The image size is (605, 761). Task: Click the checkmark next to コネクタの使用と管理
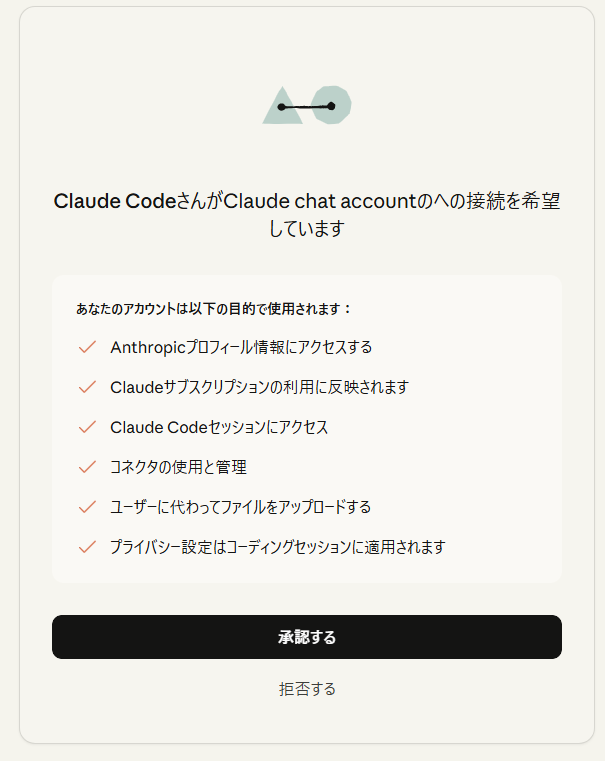(87, 467)
